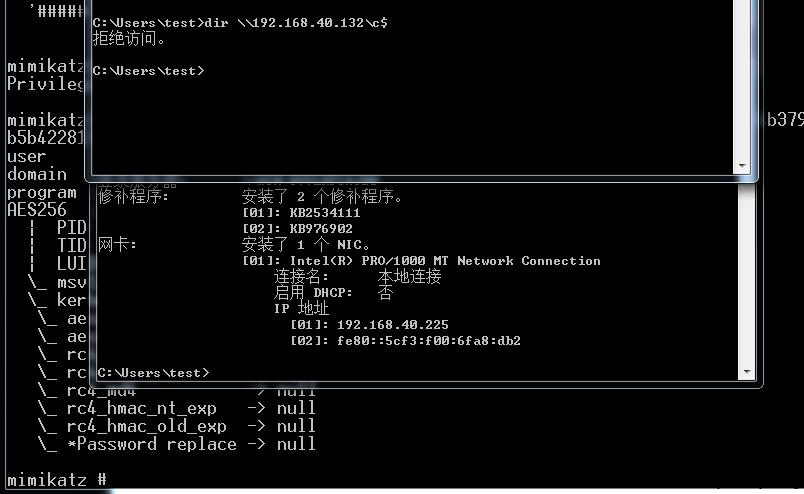Click the 'rc4_hmac_nt_exp -> null' line
This screenshot has height=494, width=804.
pyautogui.click(x=177, y=408)
